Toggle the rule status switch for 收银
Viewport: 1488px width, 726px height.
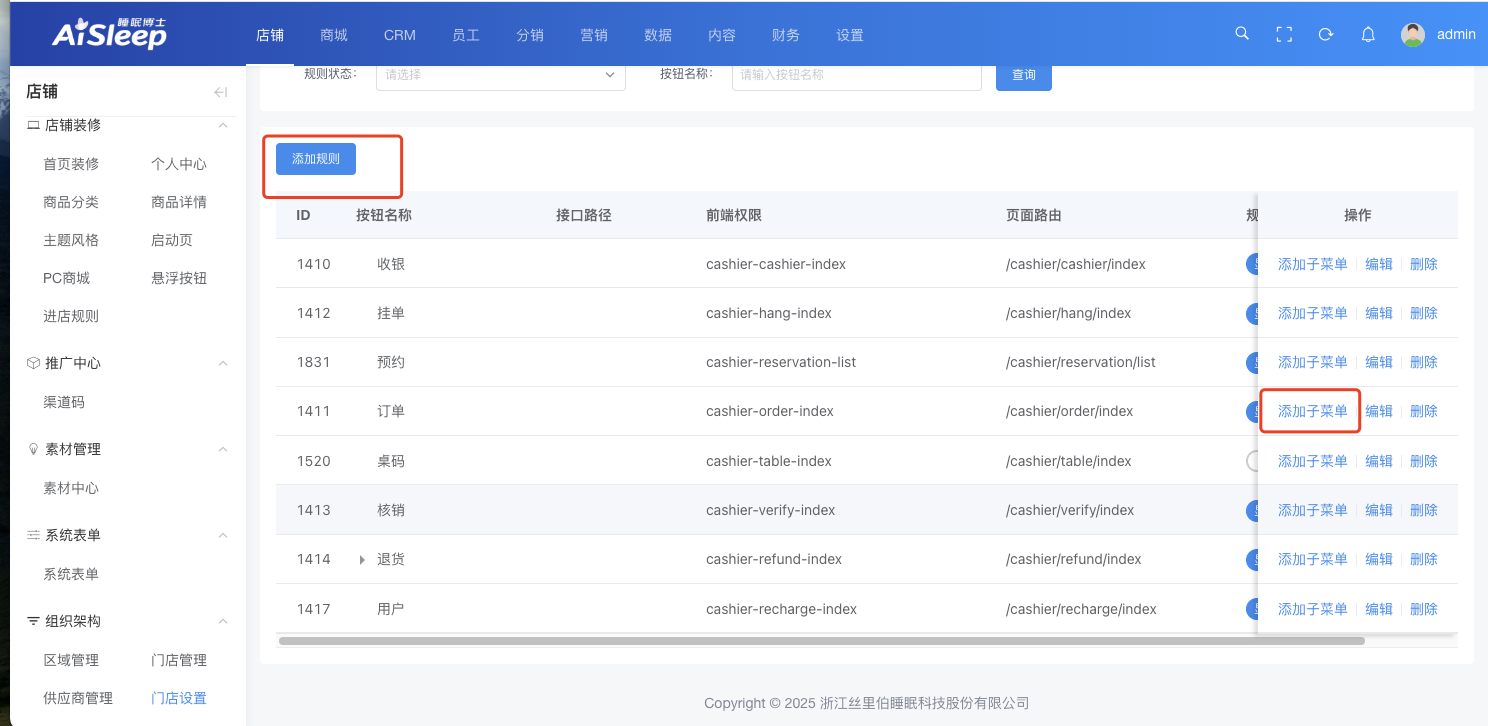tap(1252, 264)
